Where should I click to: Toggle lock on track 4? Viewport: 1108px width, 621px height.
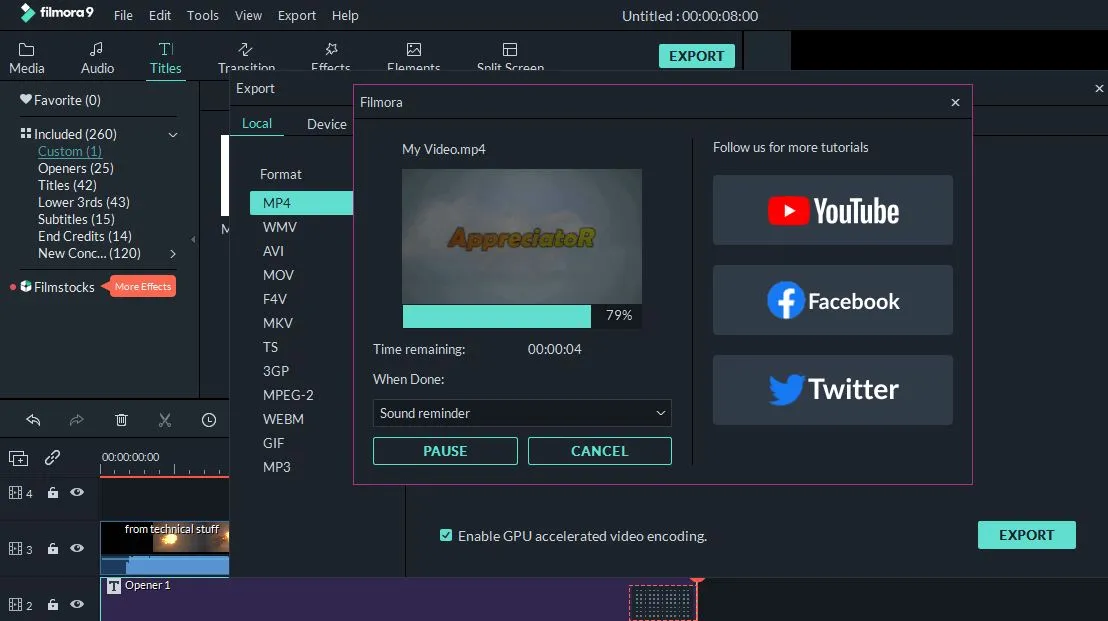click(x=53, y=492)
